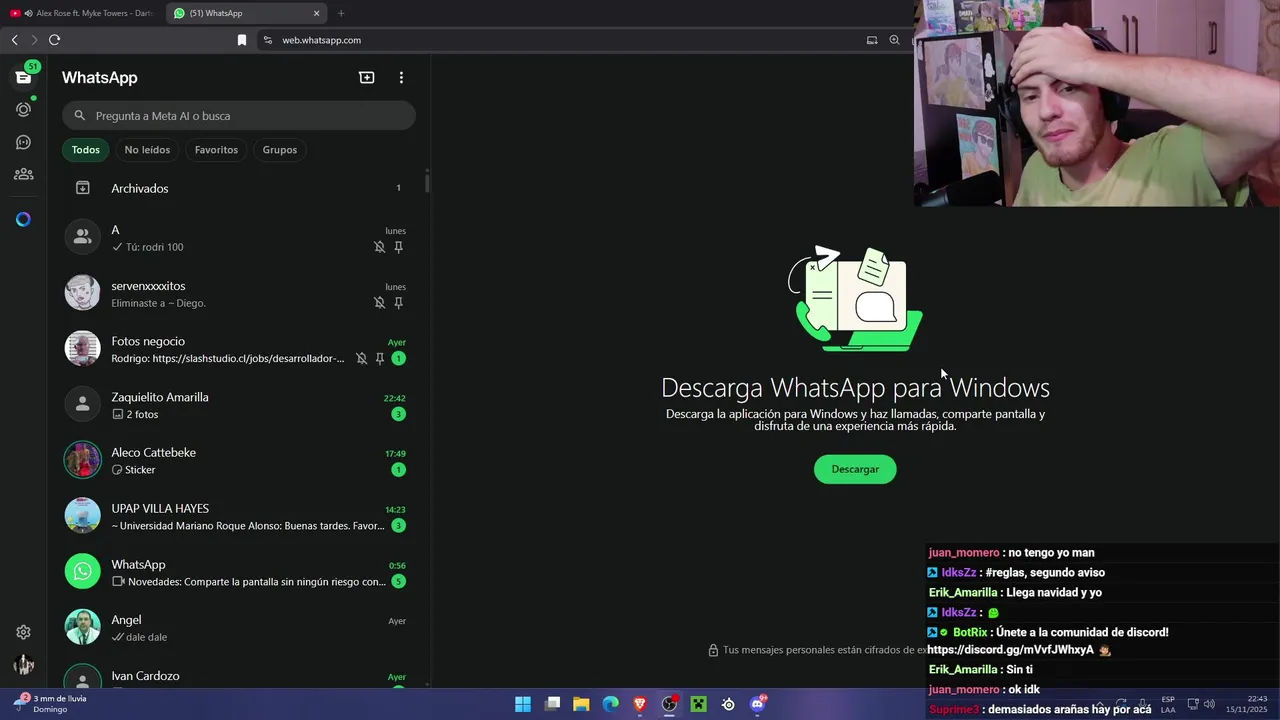Image resolution: width=1280 pixels, height=720 pixels.
Task: Go back with browser back arrow
Action: [14, 40]
